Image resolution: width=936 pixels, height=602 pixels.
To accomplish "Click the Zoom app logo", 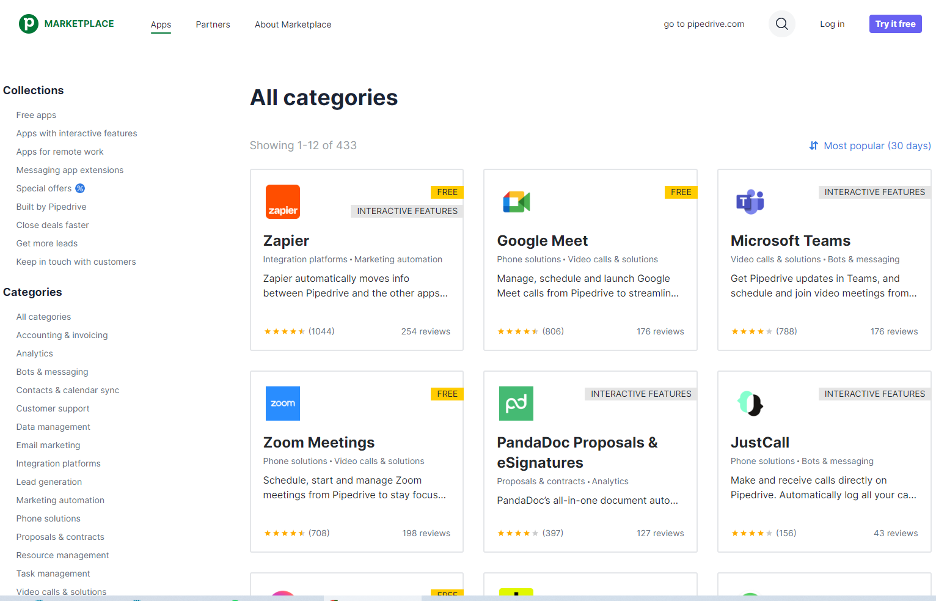I will coord(282,404).
